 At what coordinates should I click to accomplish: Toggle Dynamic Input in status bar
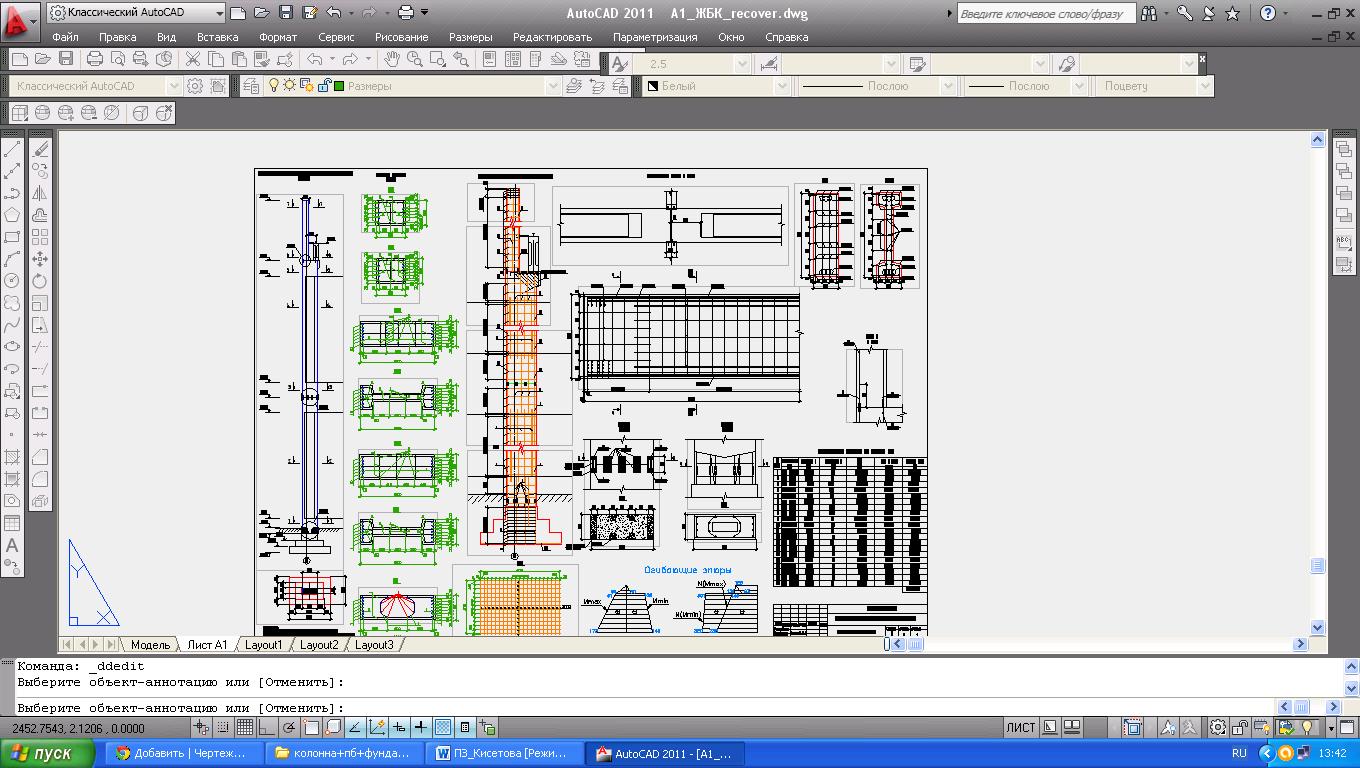(x=399, y=727)
